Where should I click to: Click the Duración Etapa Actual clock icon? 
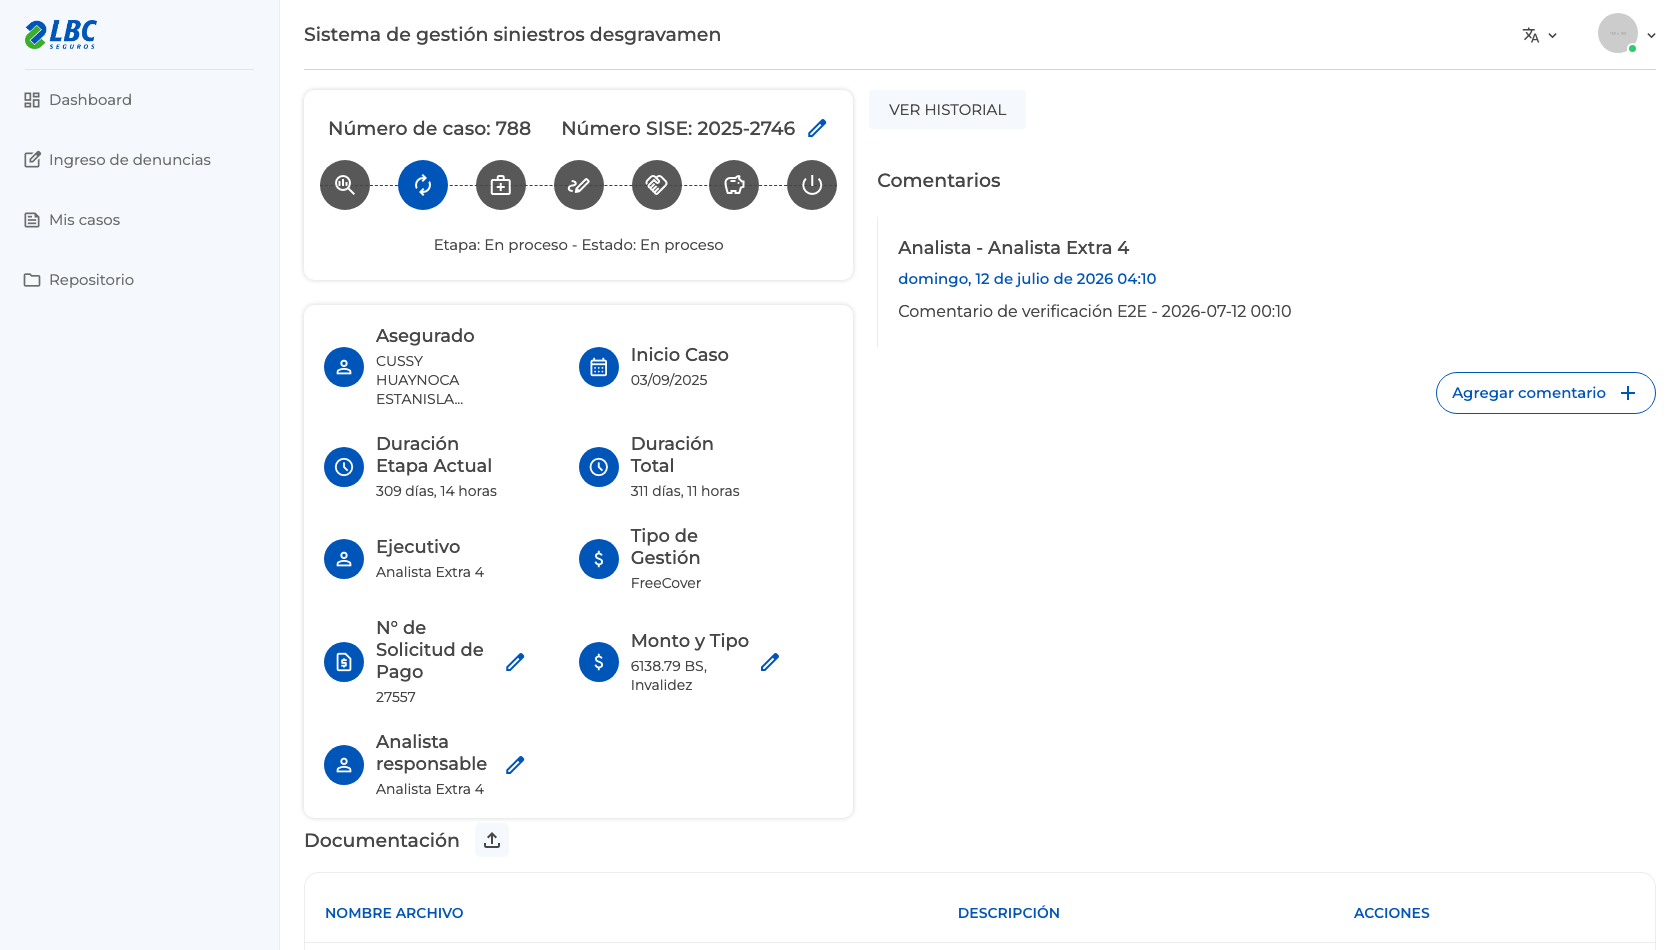344,467
